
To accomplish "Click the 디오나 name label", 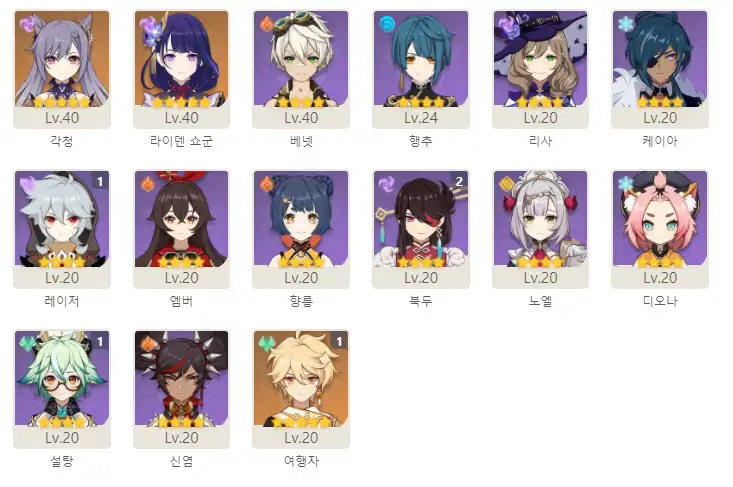I will point(660,301).
